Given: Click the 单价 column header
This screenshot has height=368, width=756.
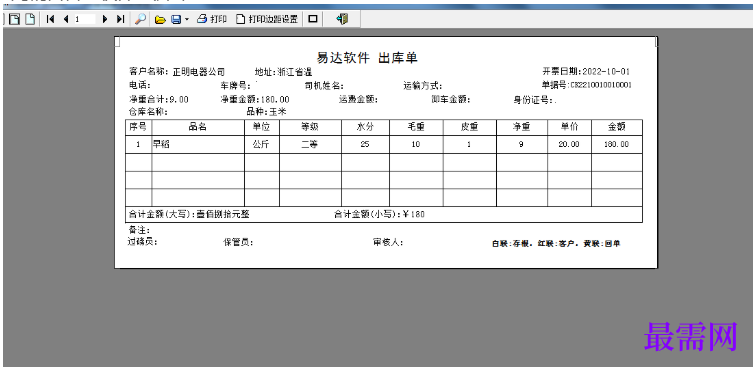Looking at the screenshot, I should [x=569, y=127].
